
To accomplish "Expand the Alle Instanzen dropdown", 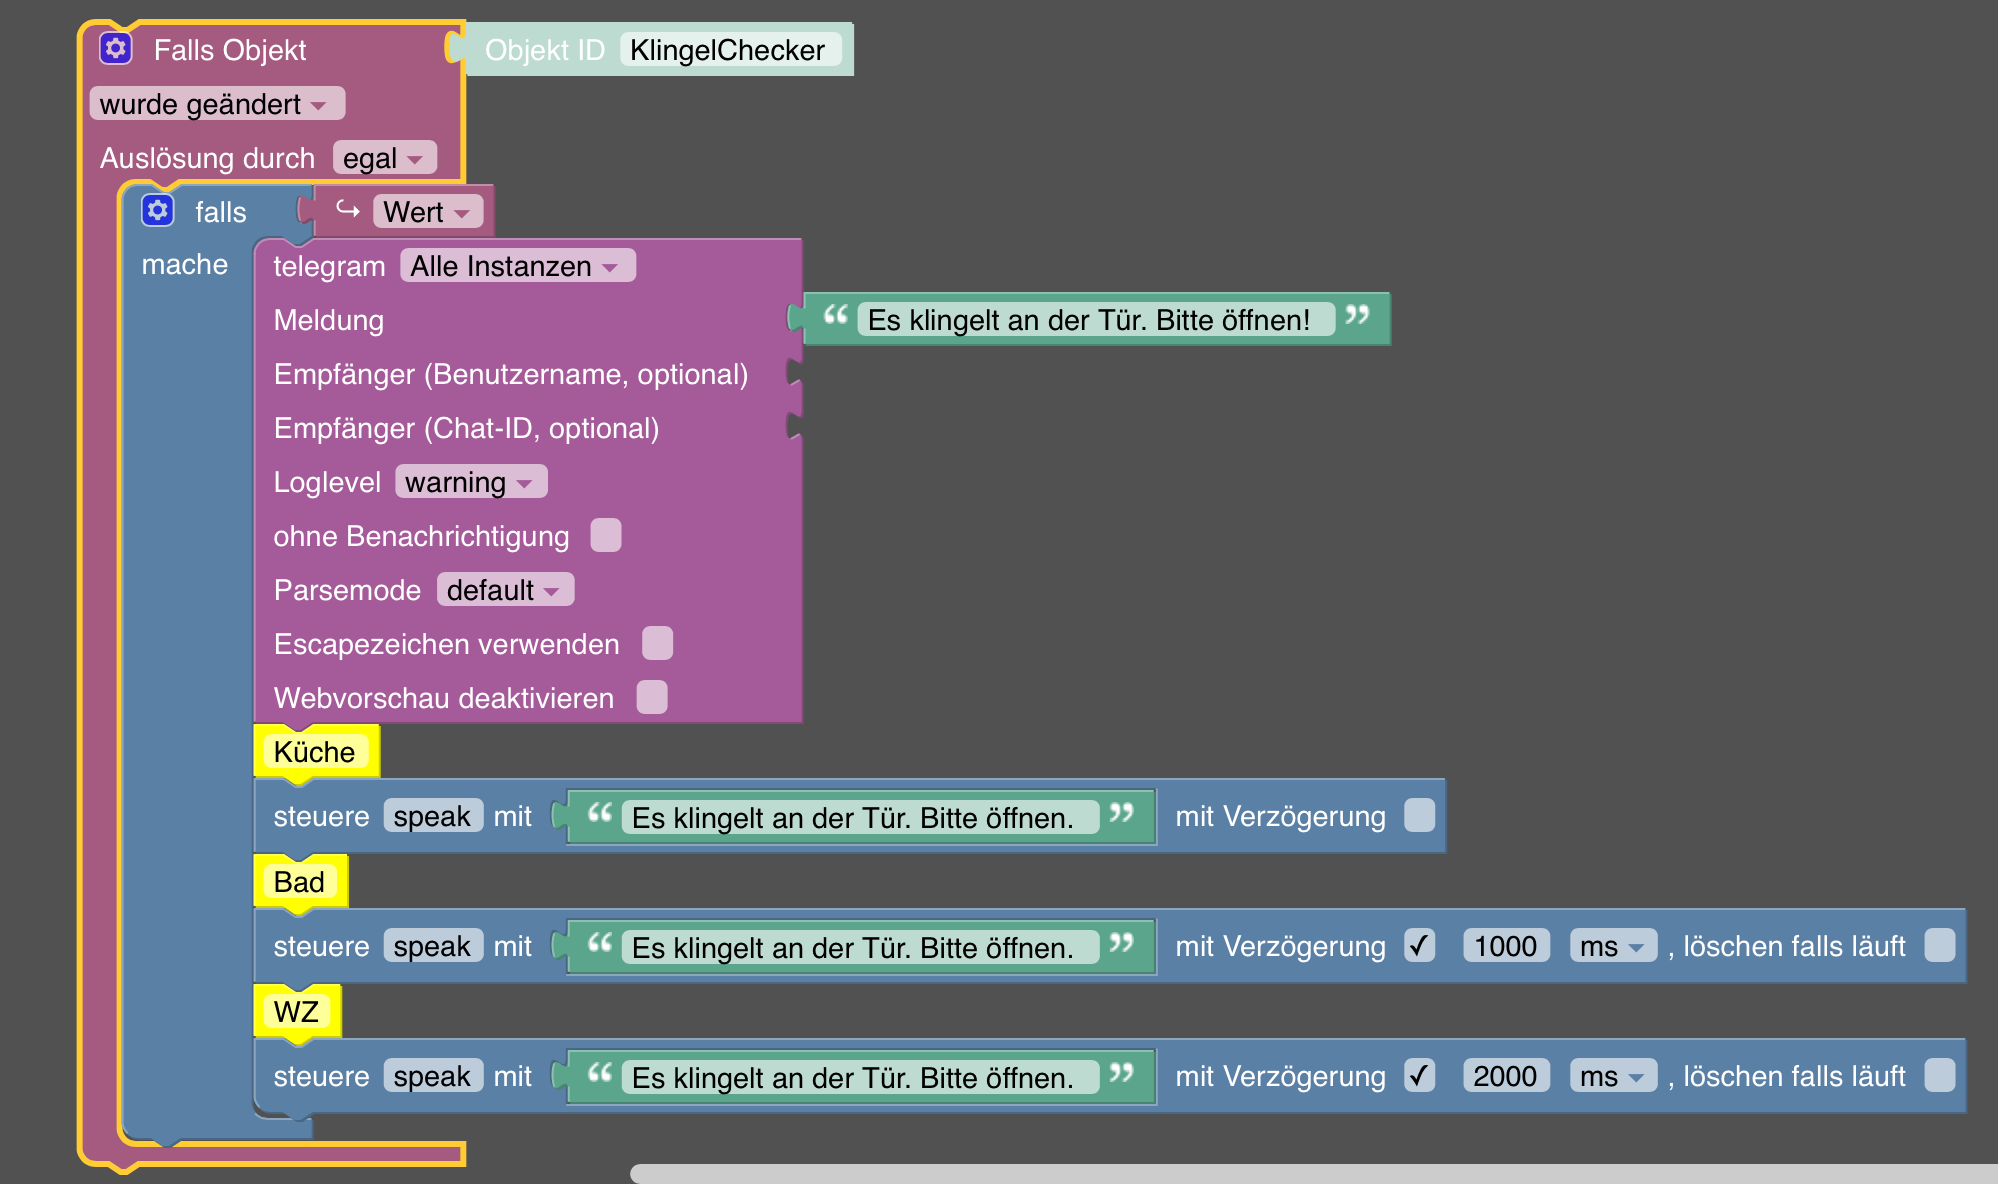I will tap(517, 266).
